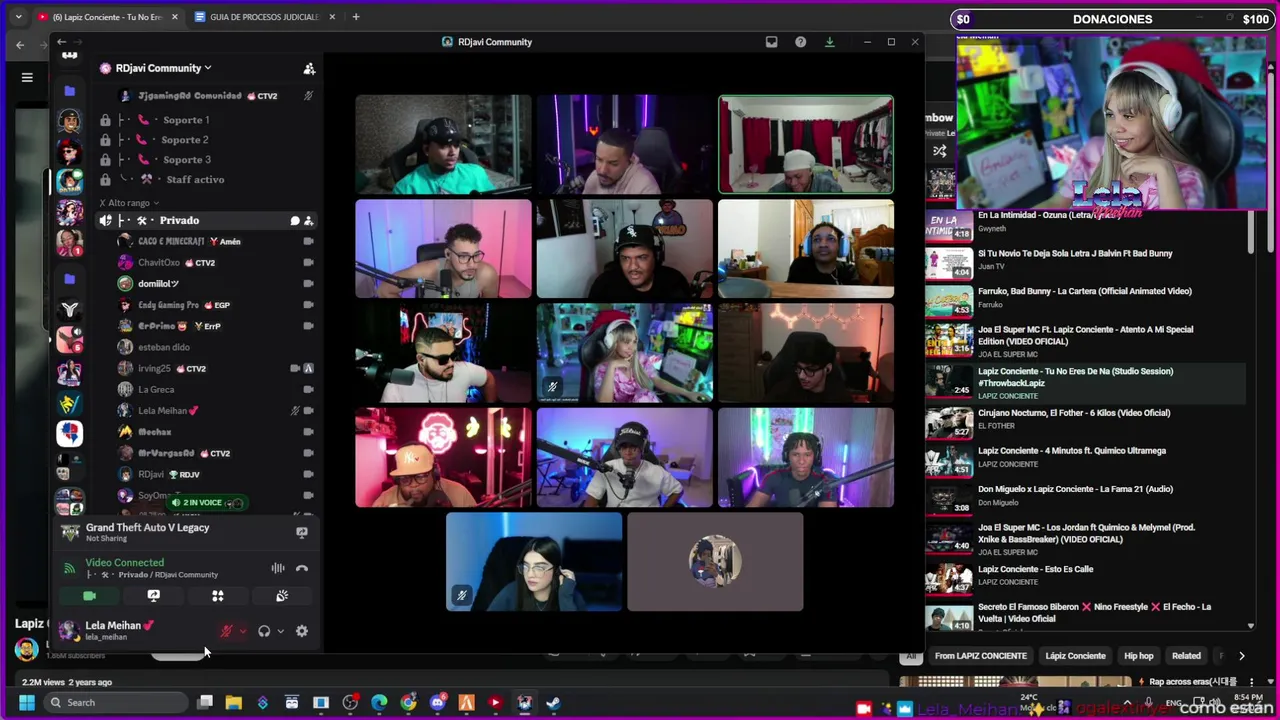Focus the video tile of woman with glasses

click(x=534, y=561)
